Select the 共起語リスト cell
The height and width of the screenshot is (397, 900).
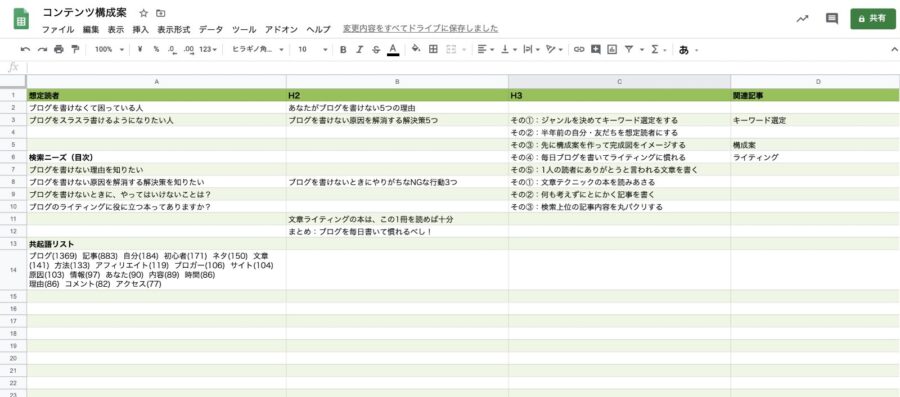pos(157,244)
